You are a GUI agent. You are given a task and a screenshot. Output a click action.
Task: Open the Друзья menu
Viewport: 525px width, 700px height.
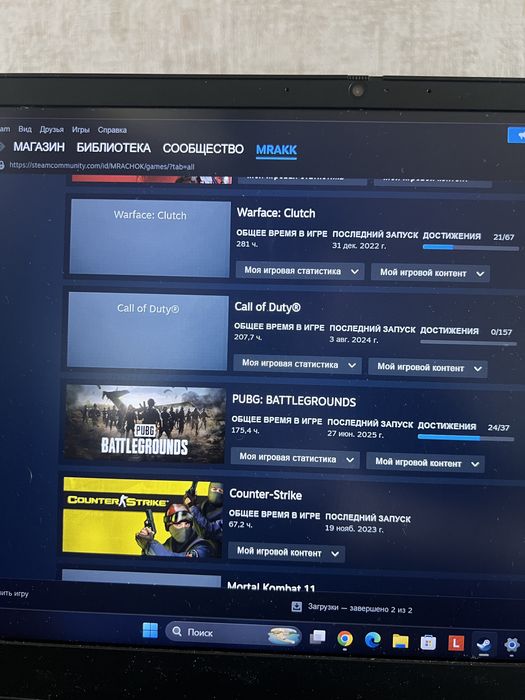point(52,129)
